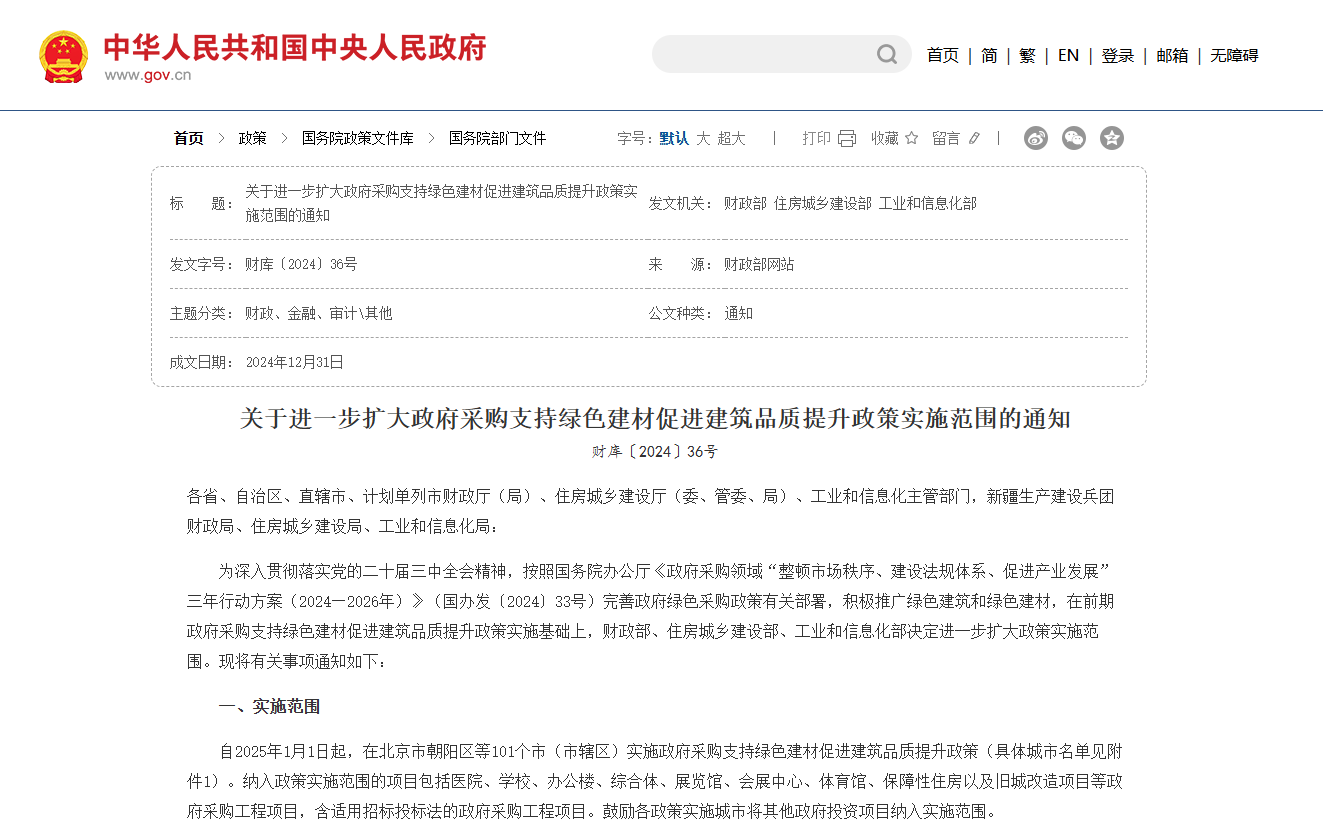
Task: Click the 收藏 star icon
Action: (911, 138)
